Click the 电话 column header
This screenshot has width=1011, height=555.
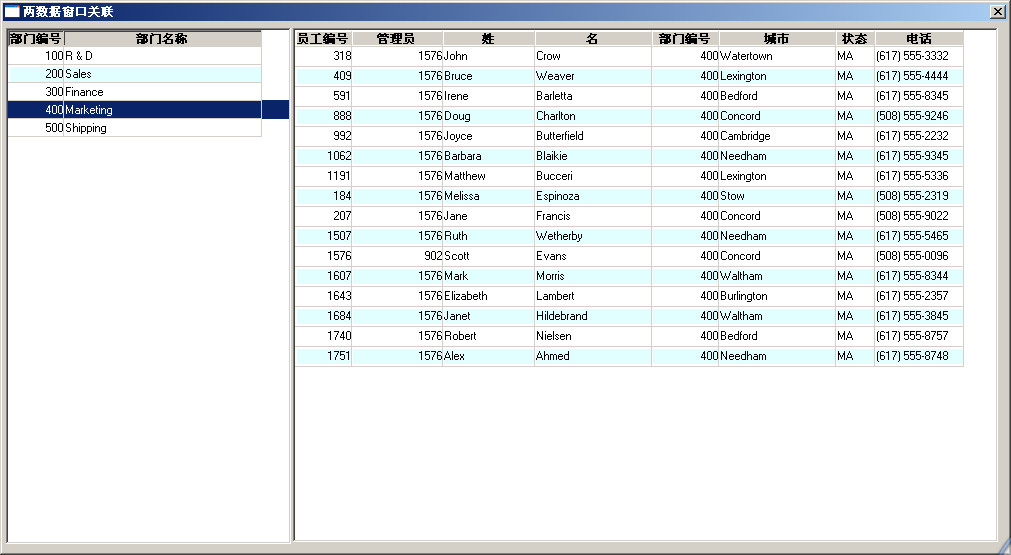pos(918,39)
